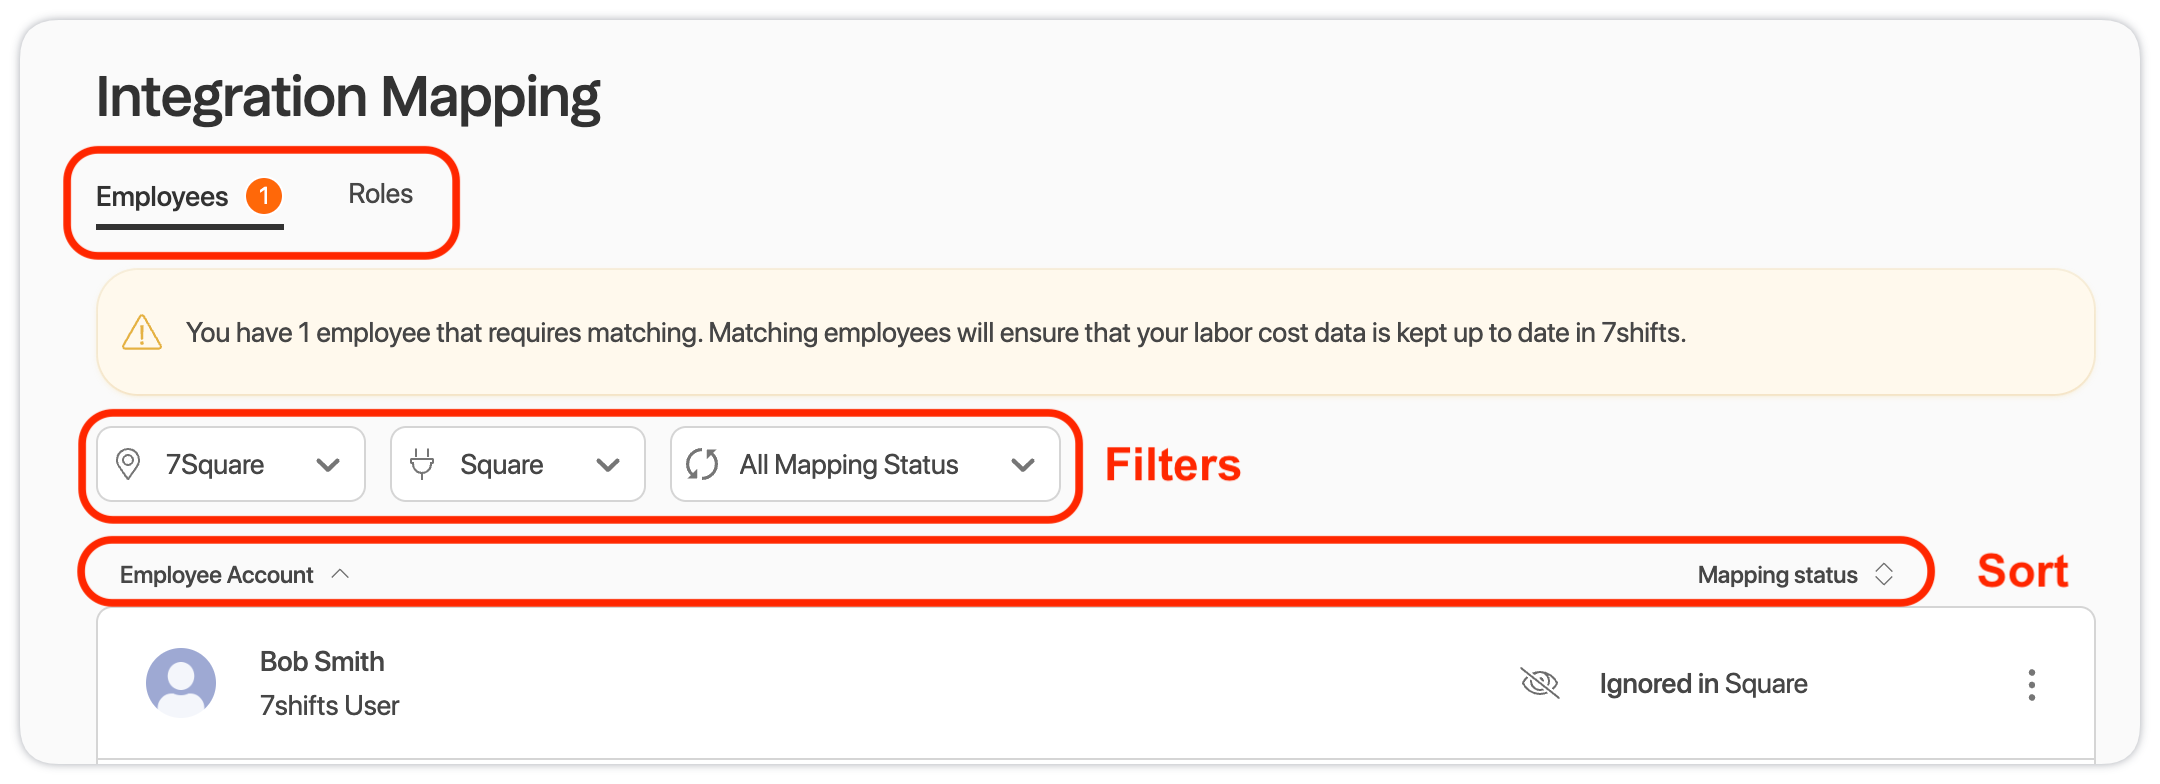Click the Bob Smith employee name
This screenshot has width=2160, height=784.
point(322,662)
